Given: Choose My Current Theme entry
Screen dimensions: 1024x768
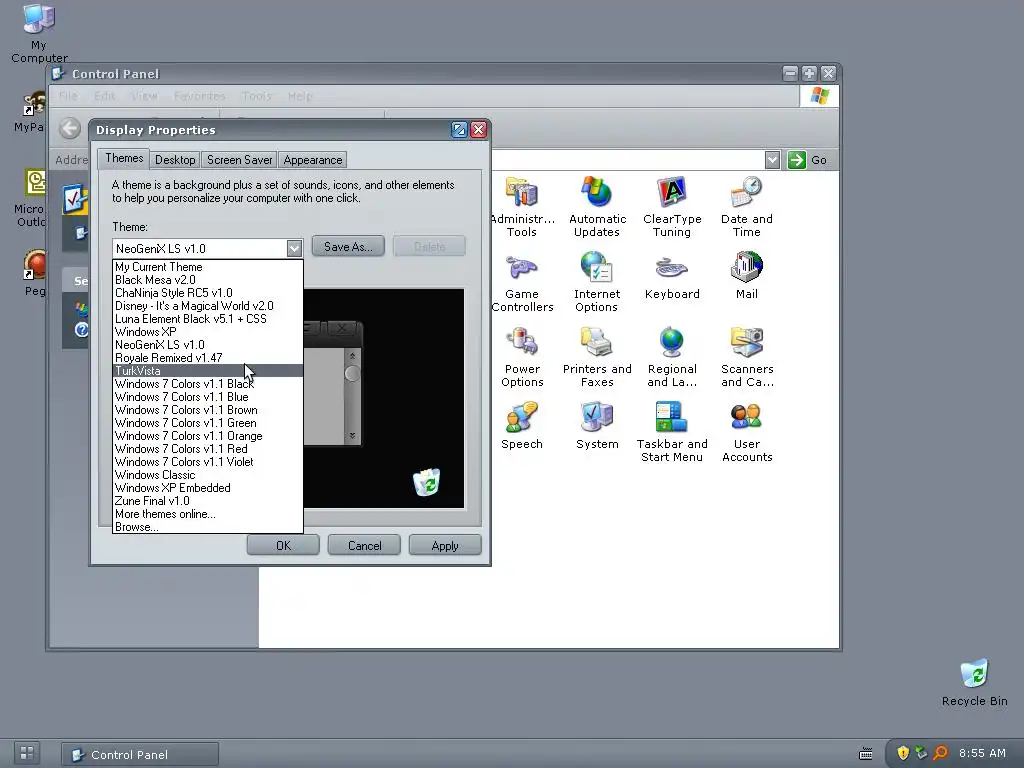Looking at the screenshot, I should [208, 266].
